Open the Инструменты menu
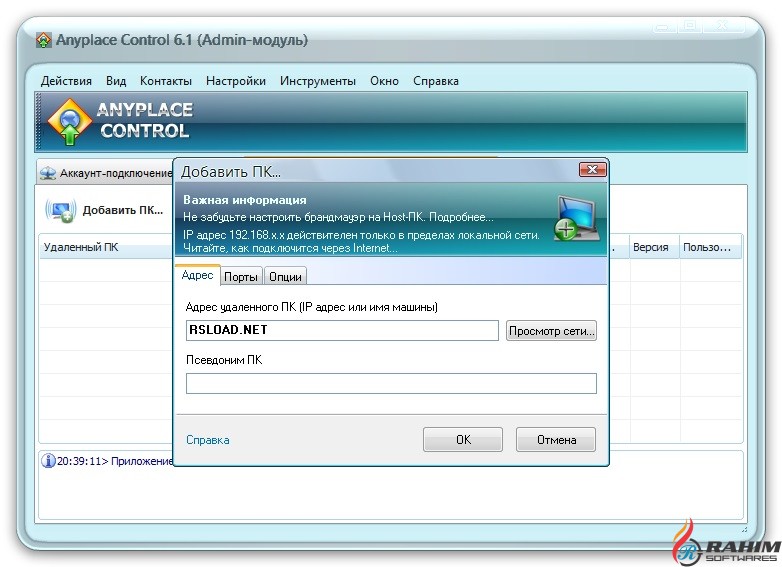Screen dimensions: 782x567 pyautogui.click(x=318, y=81)
